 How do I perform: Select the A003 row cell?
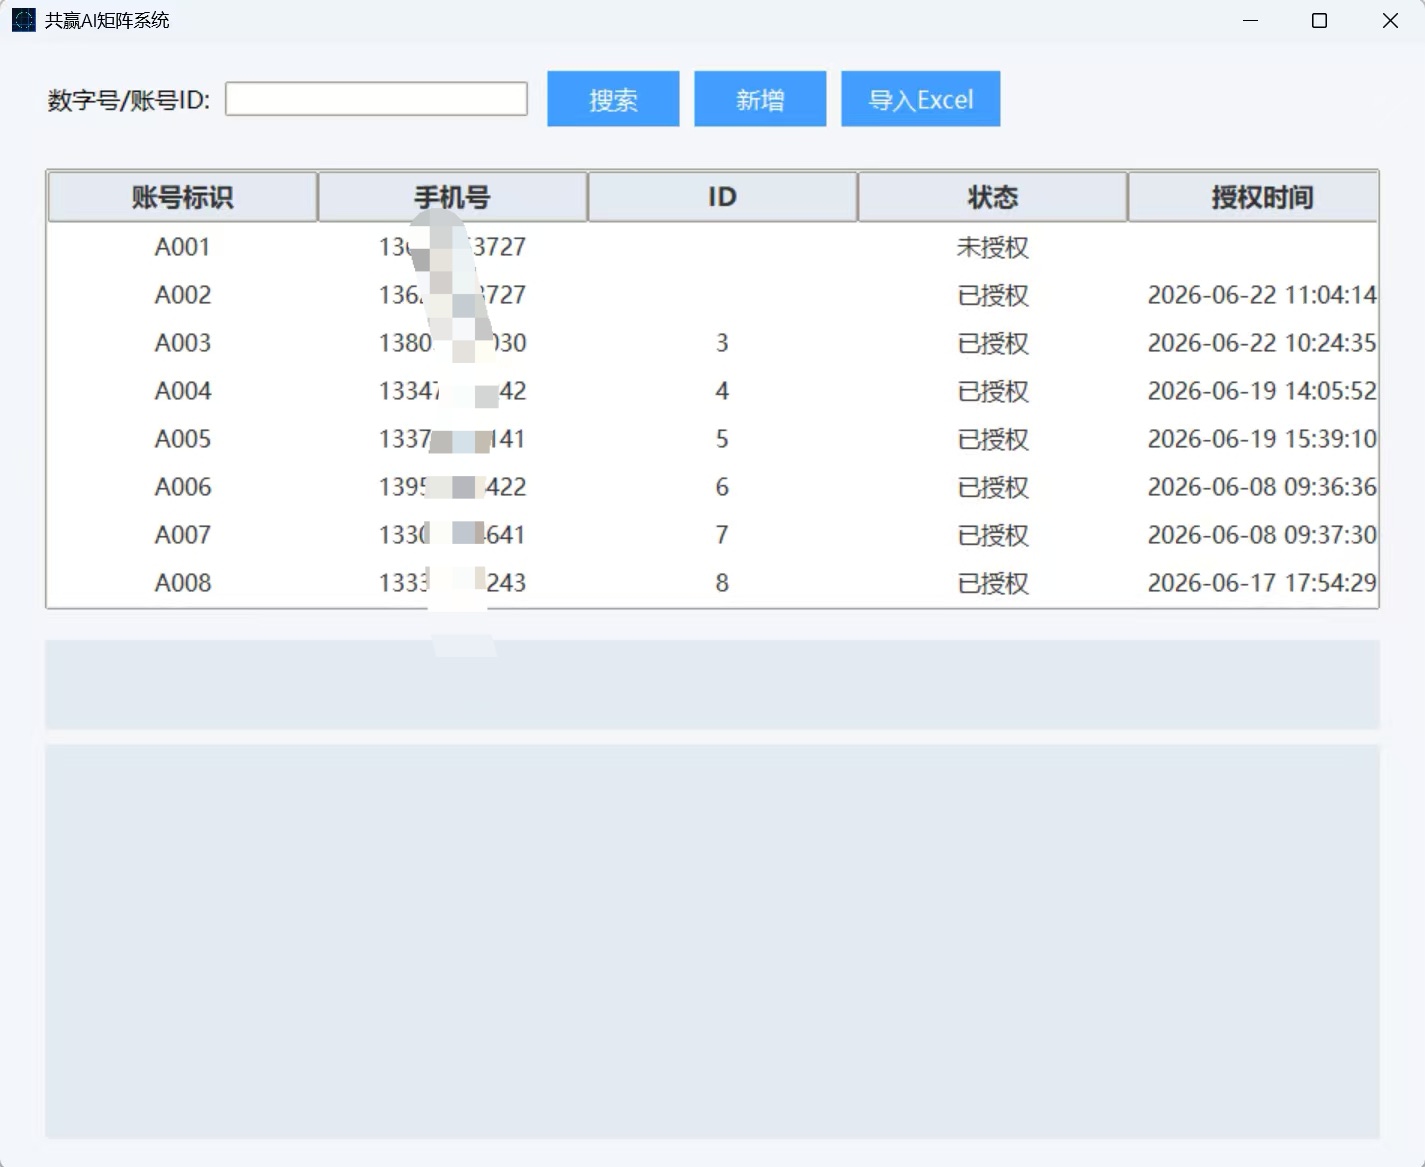point(182,343)
